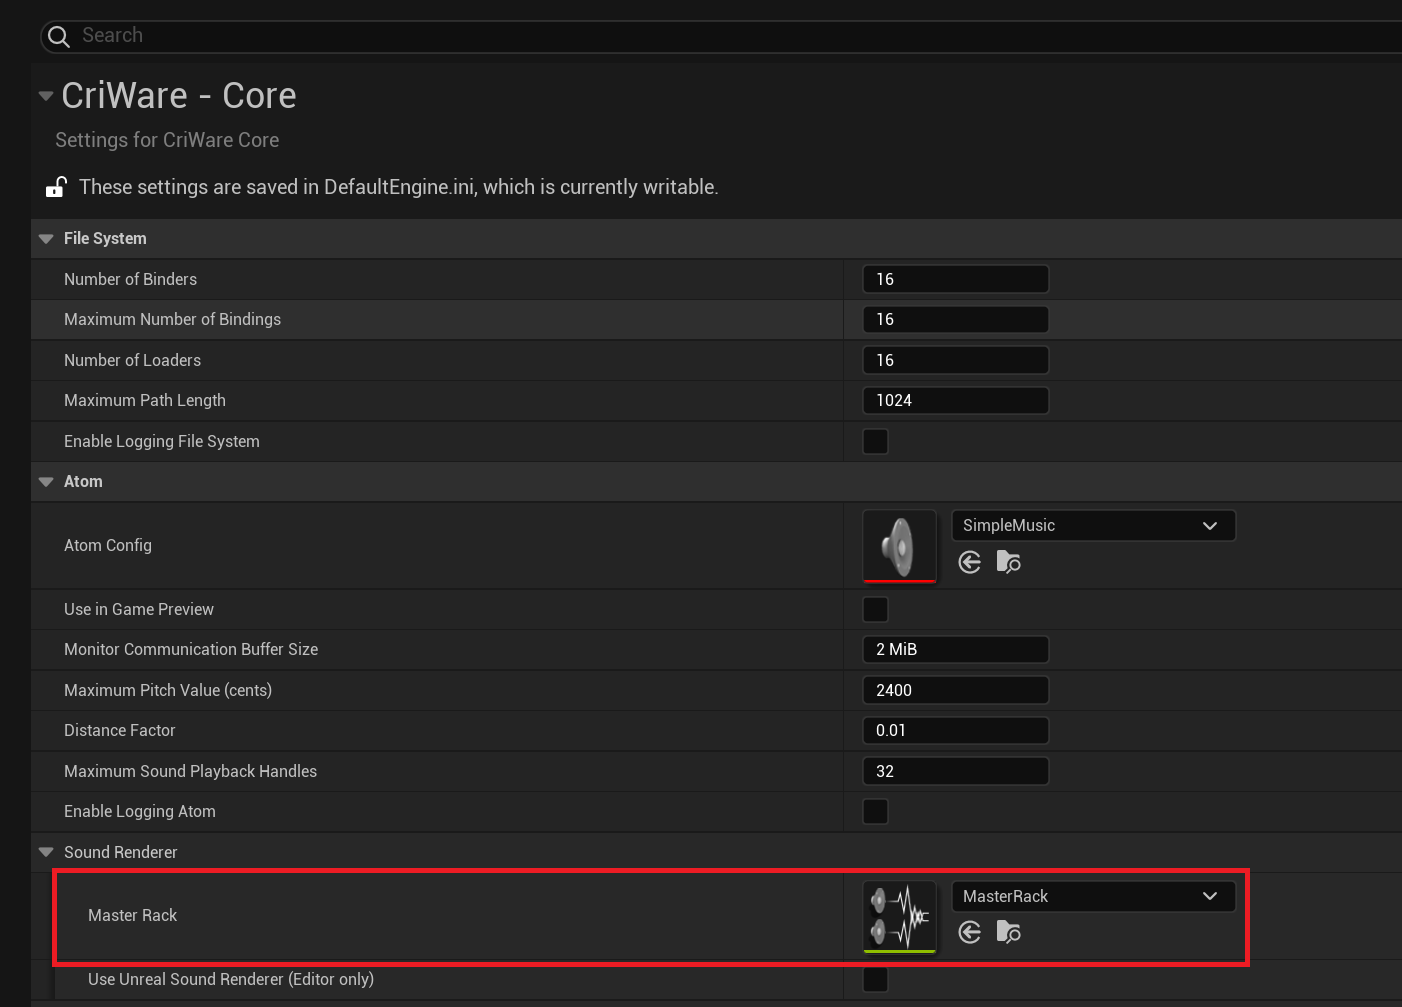Enable Logging Atom checkbox
This screenshot has width=1402, height=1007.
875,811
